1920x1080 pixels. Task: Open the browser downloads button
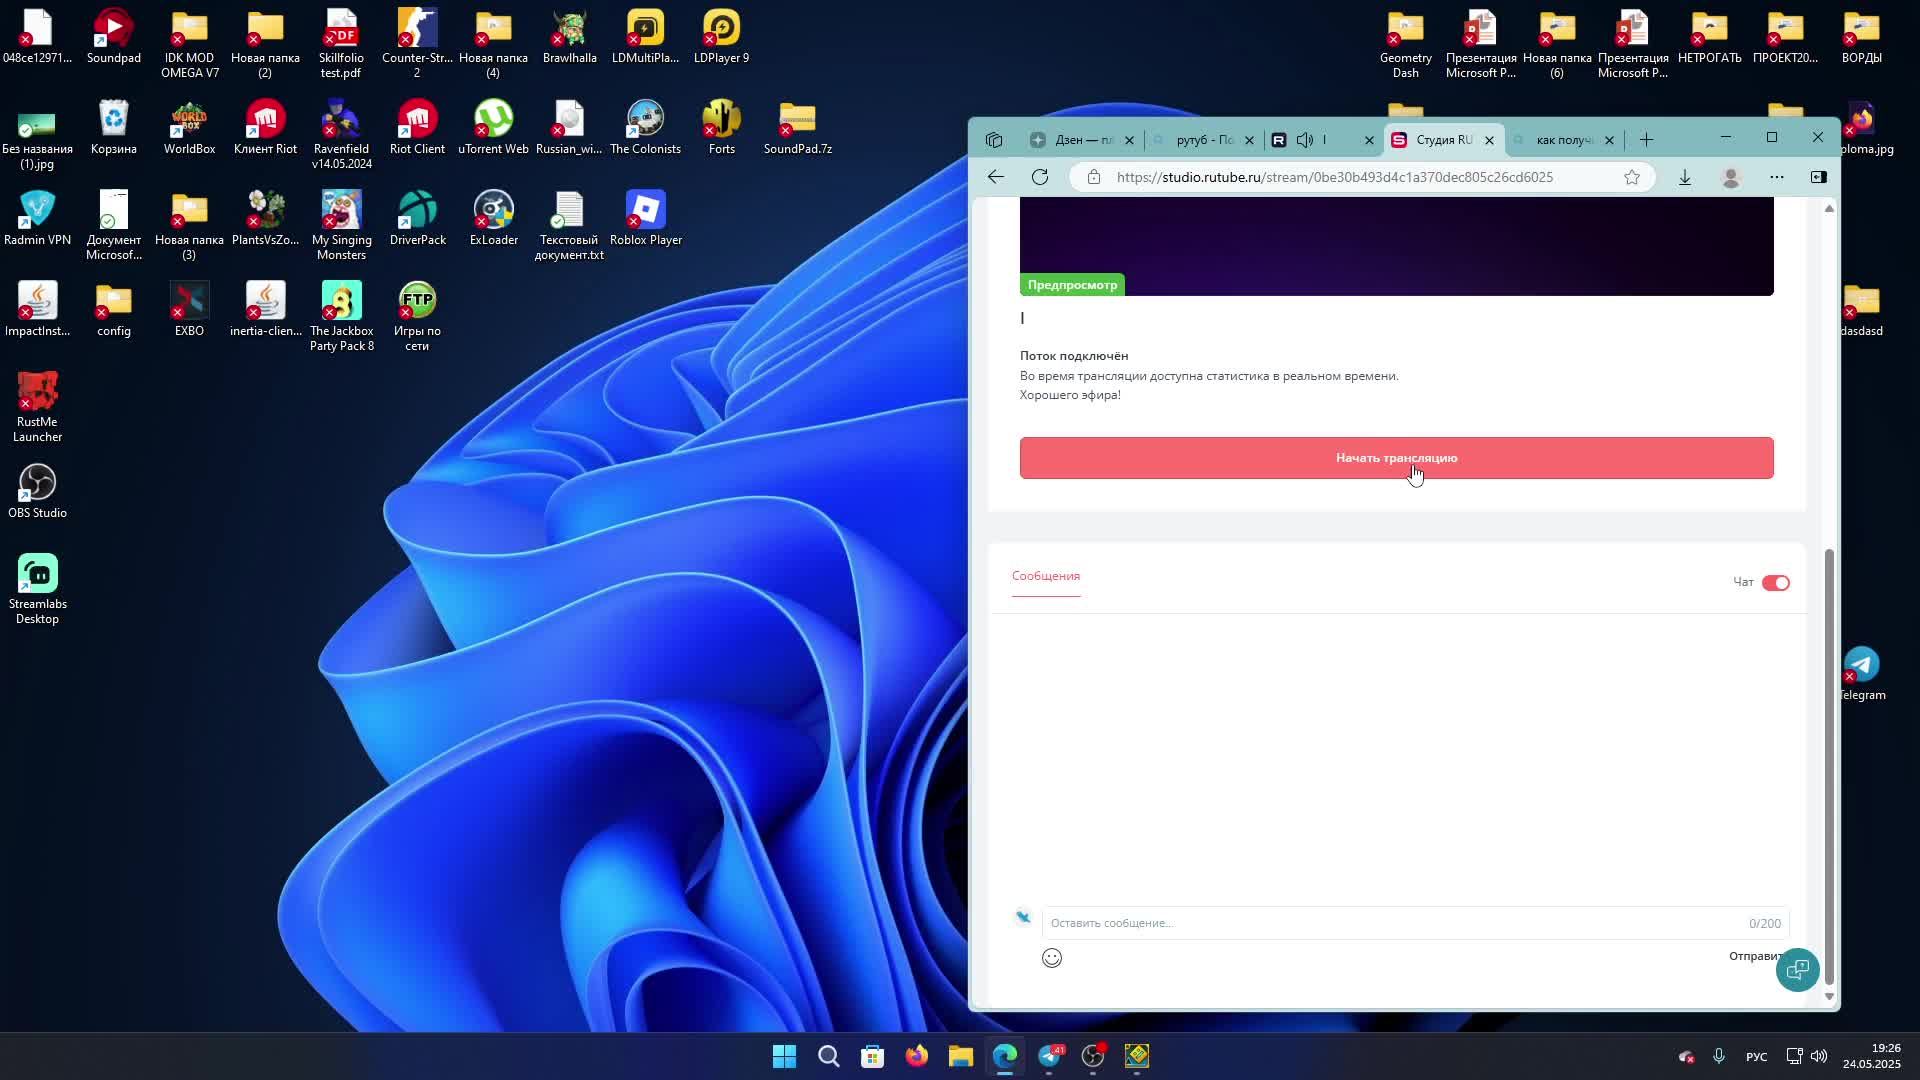[x=1685, y=177]
